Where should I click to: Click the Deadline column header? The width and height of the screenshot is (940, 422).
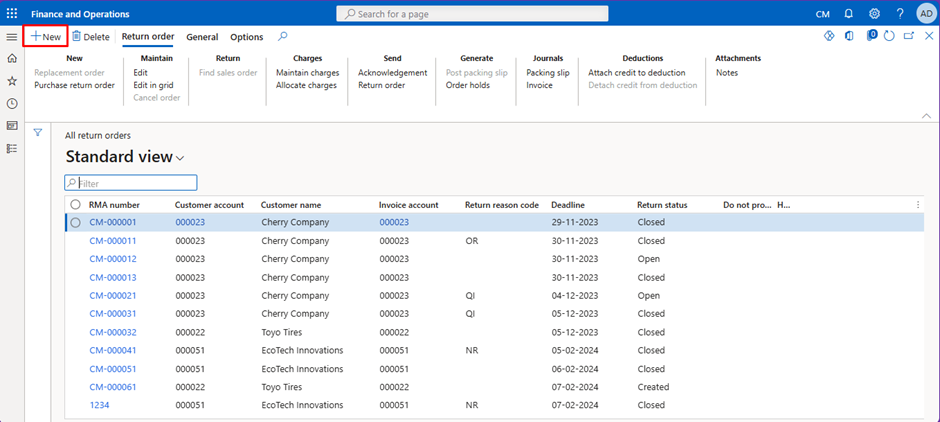coord(568,205)
